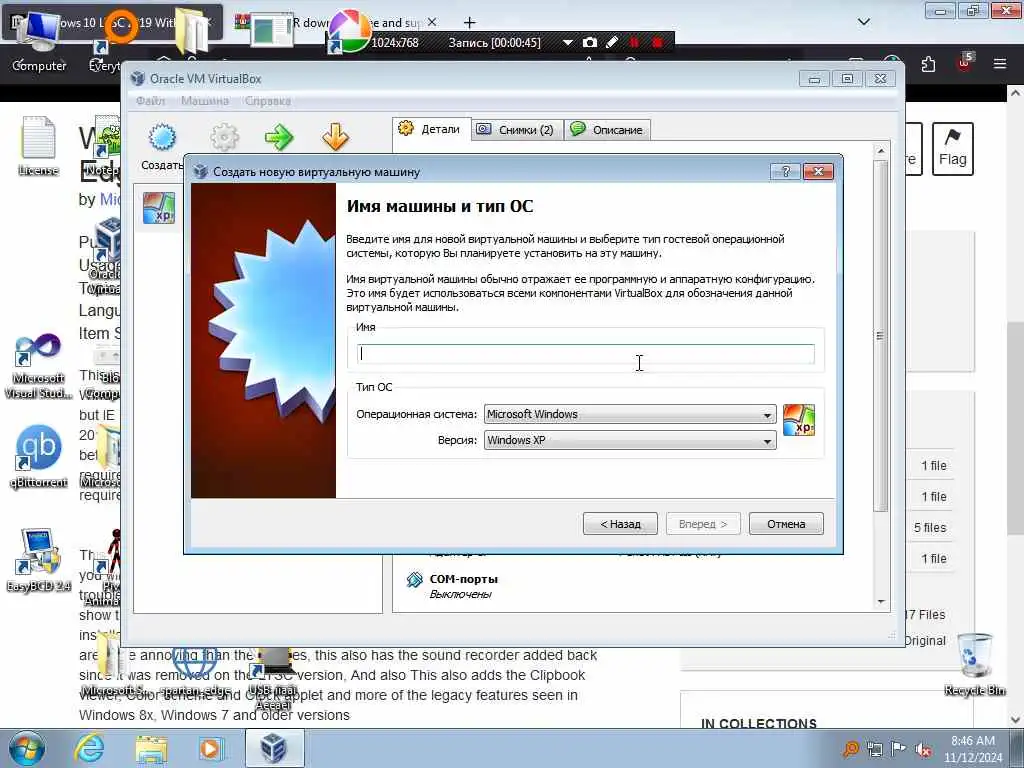Select the qBittorrent desktop shortcut

(39, 456)
